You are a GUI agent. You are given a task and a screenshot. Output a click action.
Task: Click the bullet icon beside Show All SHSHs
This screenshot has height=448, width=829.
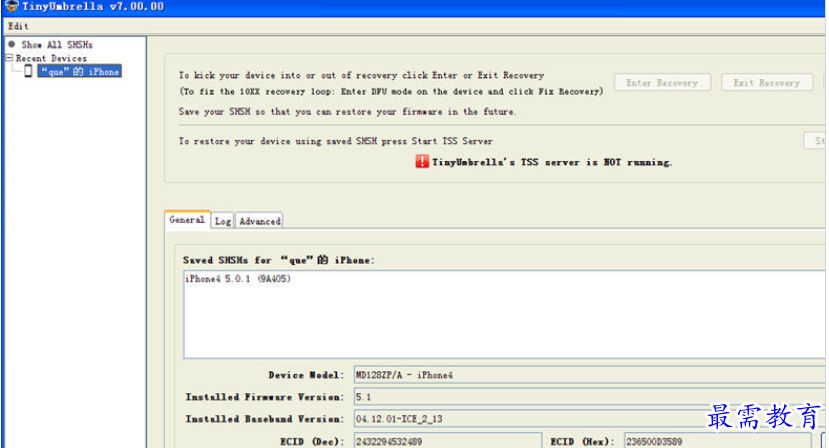[12, 44]
